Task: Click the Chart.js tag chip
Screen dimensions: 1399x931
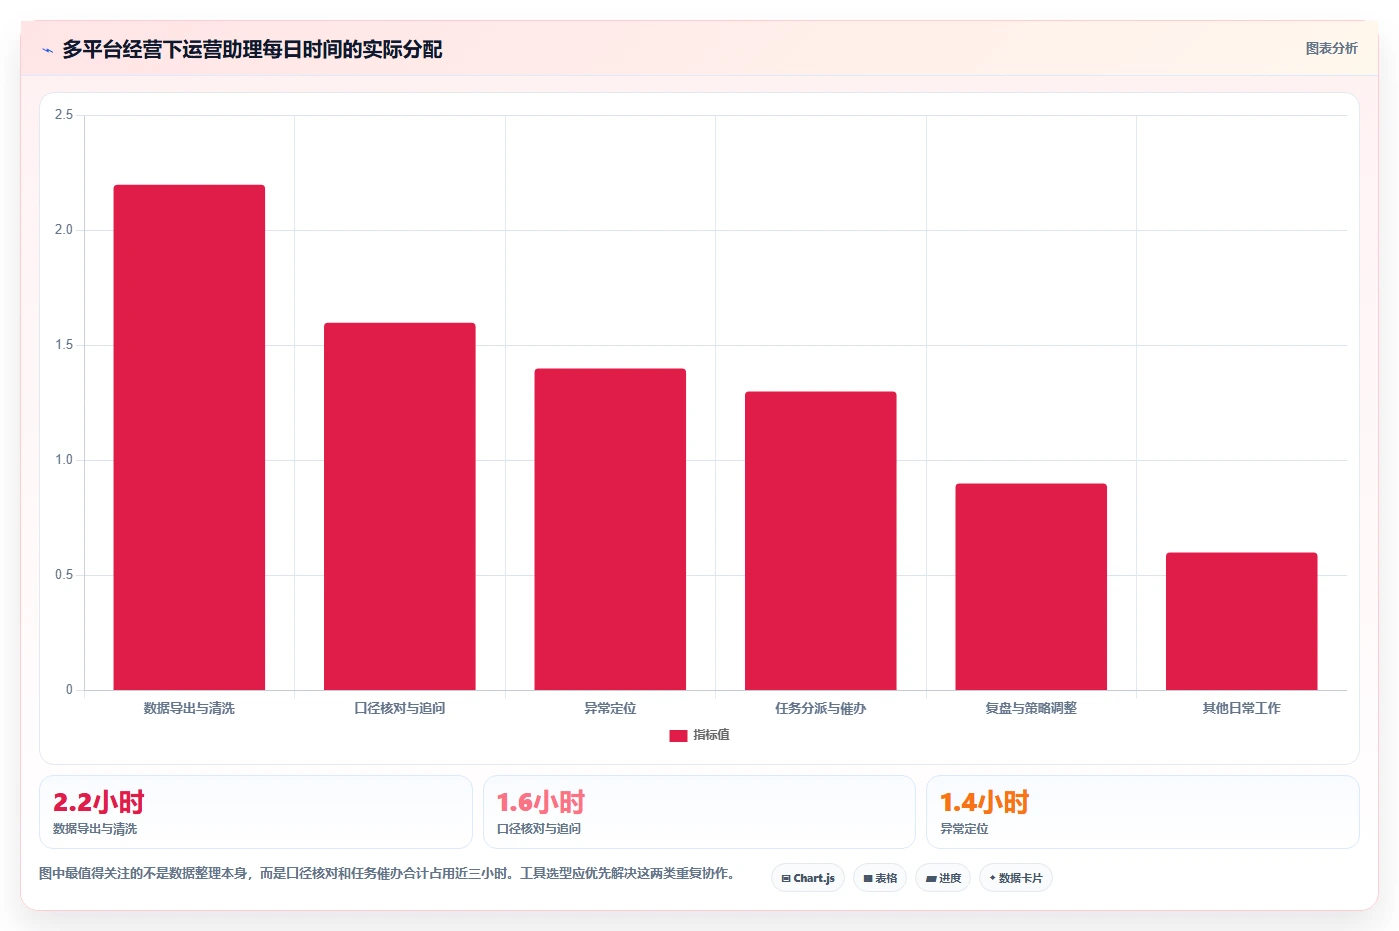Action: (808, 878)
